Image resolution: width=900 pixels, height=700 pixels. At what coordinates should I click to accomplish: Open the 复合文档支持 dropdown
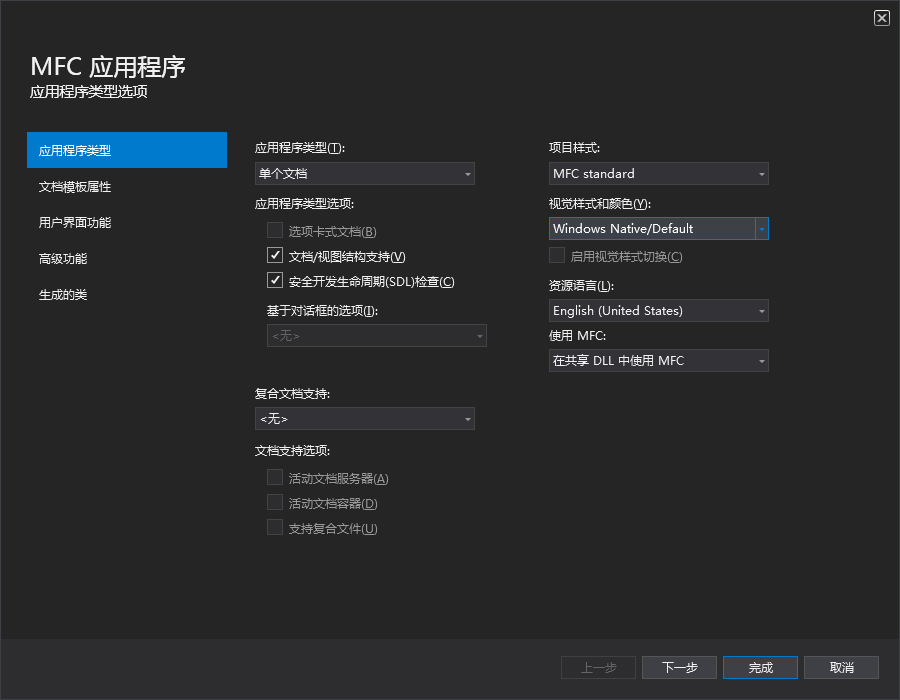coord(364,418)
